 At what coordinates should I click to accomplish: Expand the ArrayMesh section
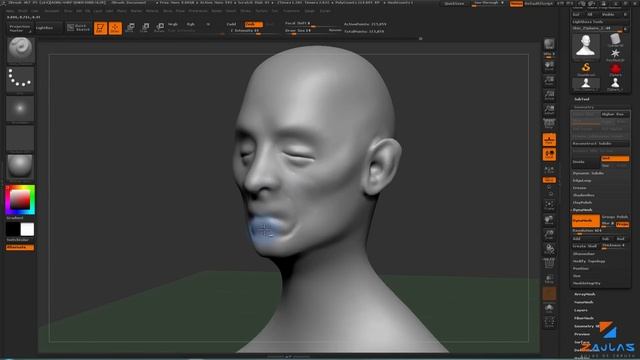coord(585,294)
